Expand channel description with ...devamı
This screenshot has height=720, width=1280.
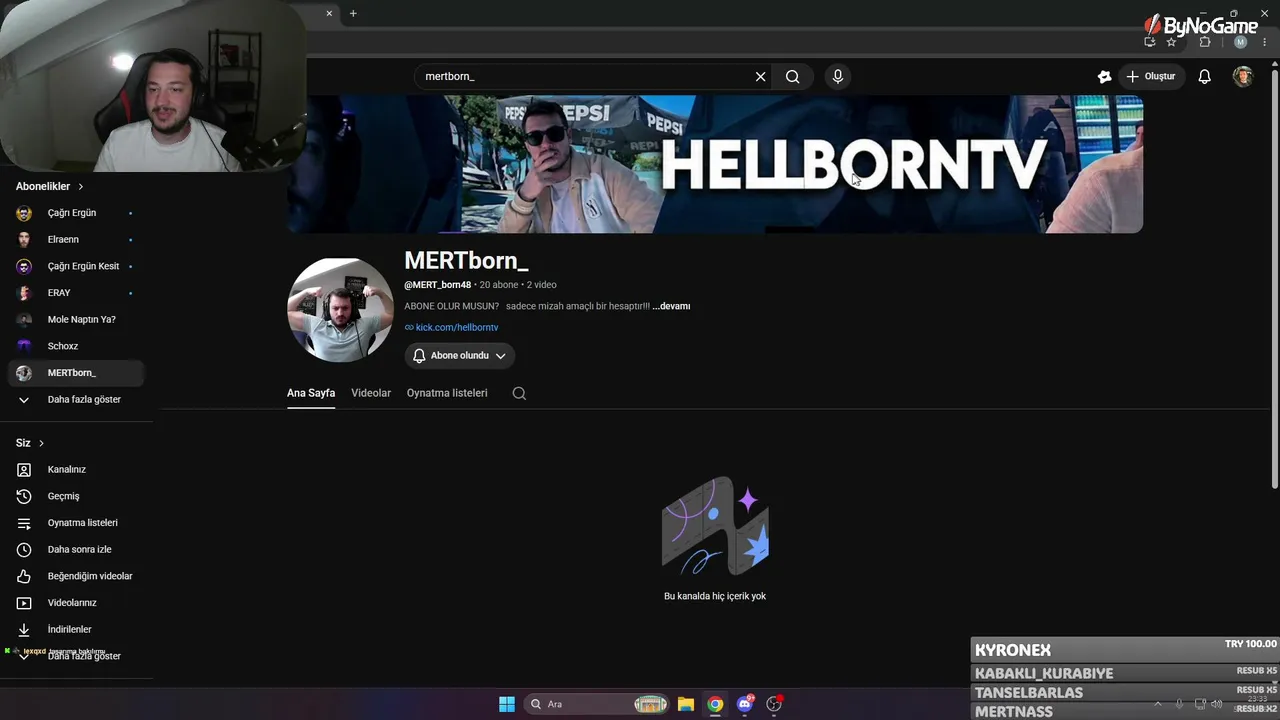click(671, 306)
